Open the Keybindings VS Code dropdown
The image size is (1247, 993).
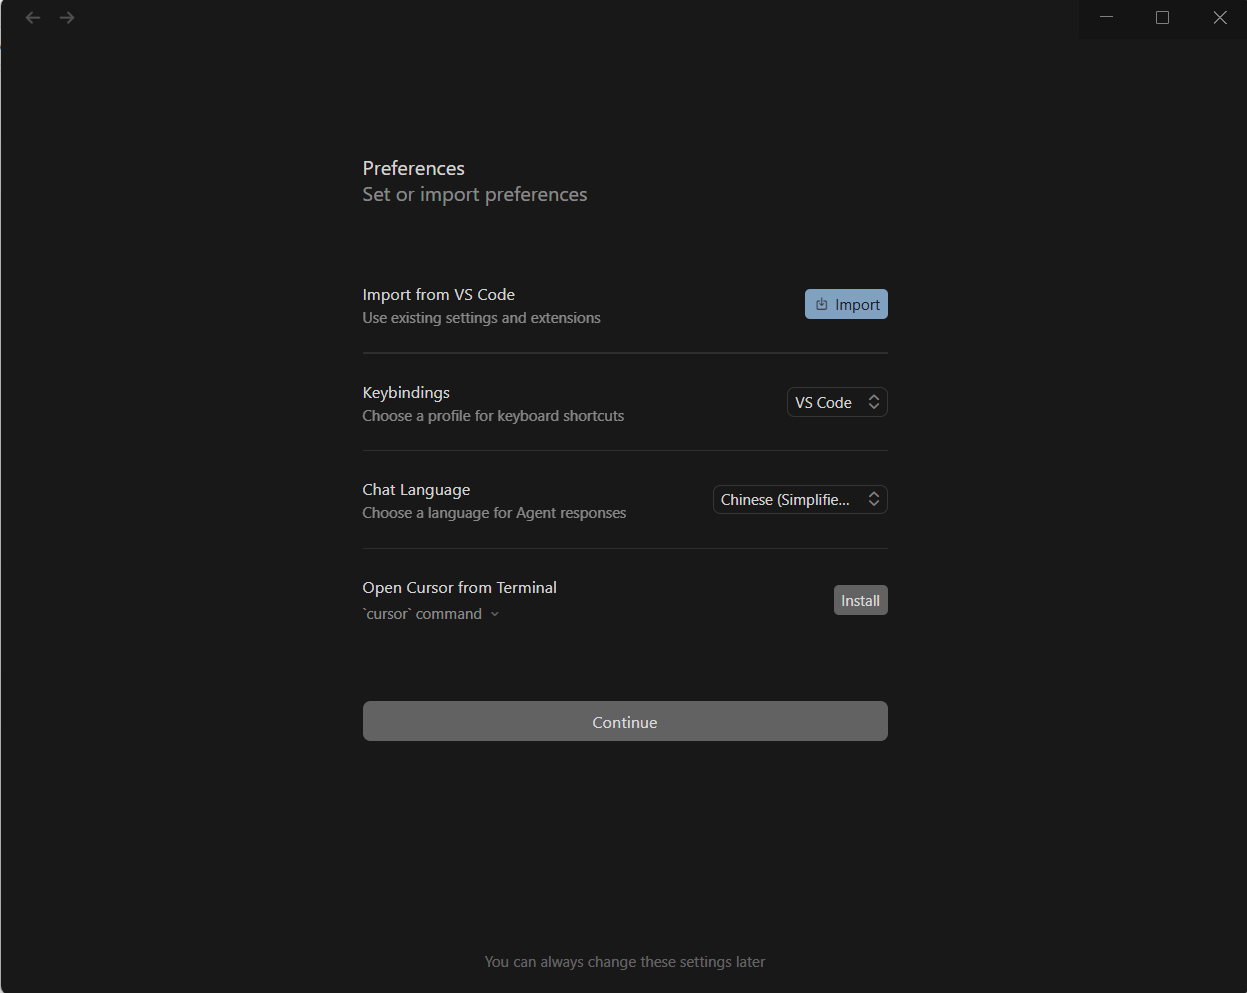point(837,402)
